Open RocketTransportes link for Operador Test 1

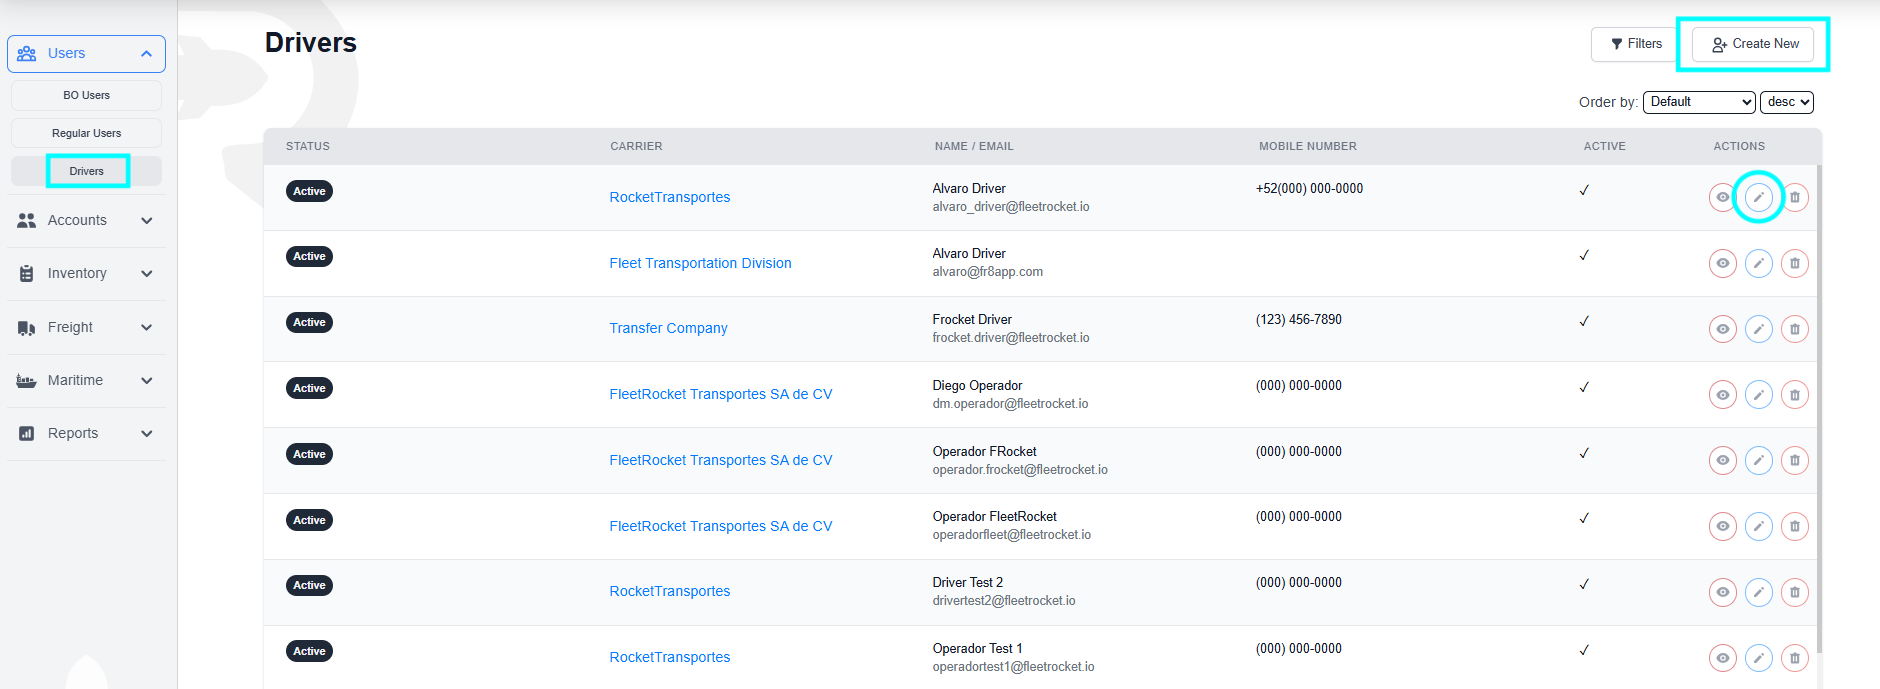[670, 657]
